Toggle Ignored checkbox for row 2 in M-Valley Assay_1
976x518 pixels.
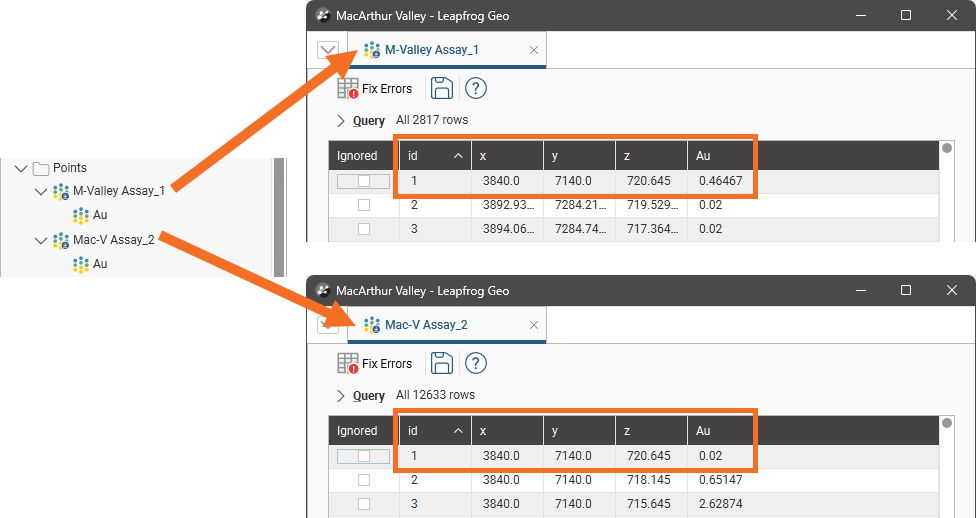click(364, 205)
